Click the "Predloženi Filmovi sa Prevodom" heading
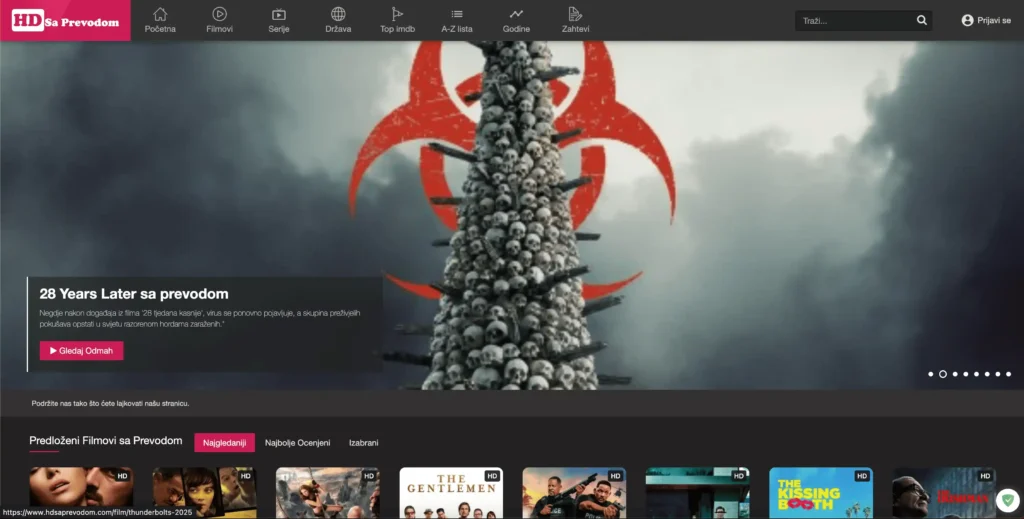The image size is (1024, 519). (106, 441)
